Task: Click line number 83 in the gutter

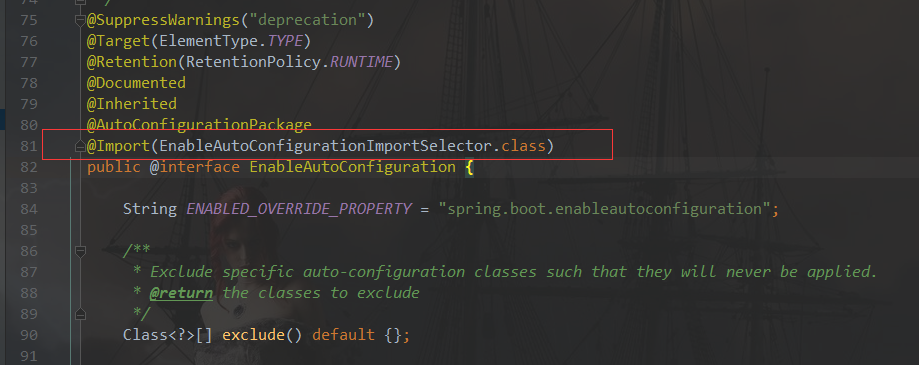Action: point(29,188)
